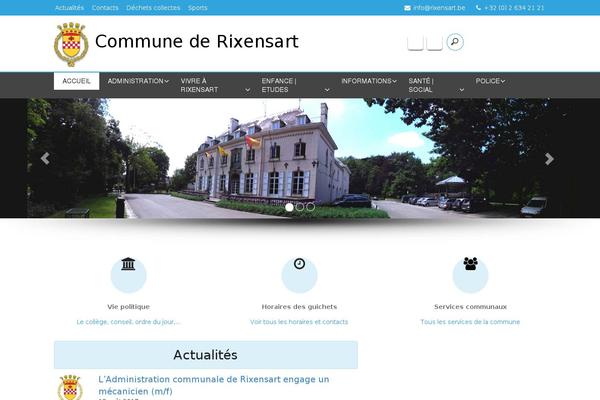Open Contacts in the top bar
This screenshot has height=400, width=600.
(105, 8)
